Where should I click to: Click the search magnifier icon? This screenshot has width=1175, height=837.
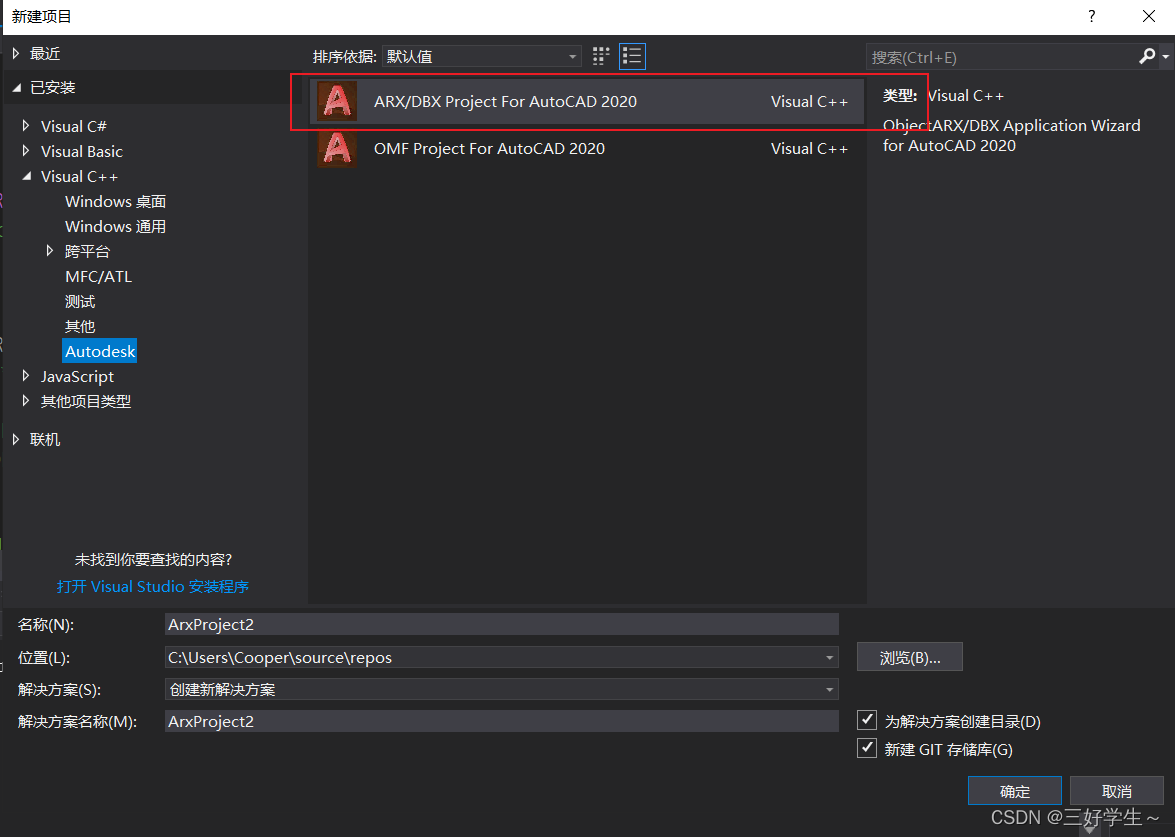click(1148, 56)
